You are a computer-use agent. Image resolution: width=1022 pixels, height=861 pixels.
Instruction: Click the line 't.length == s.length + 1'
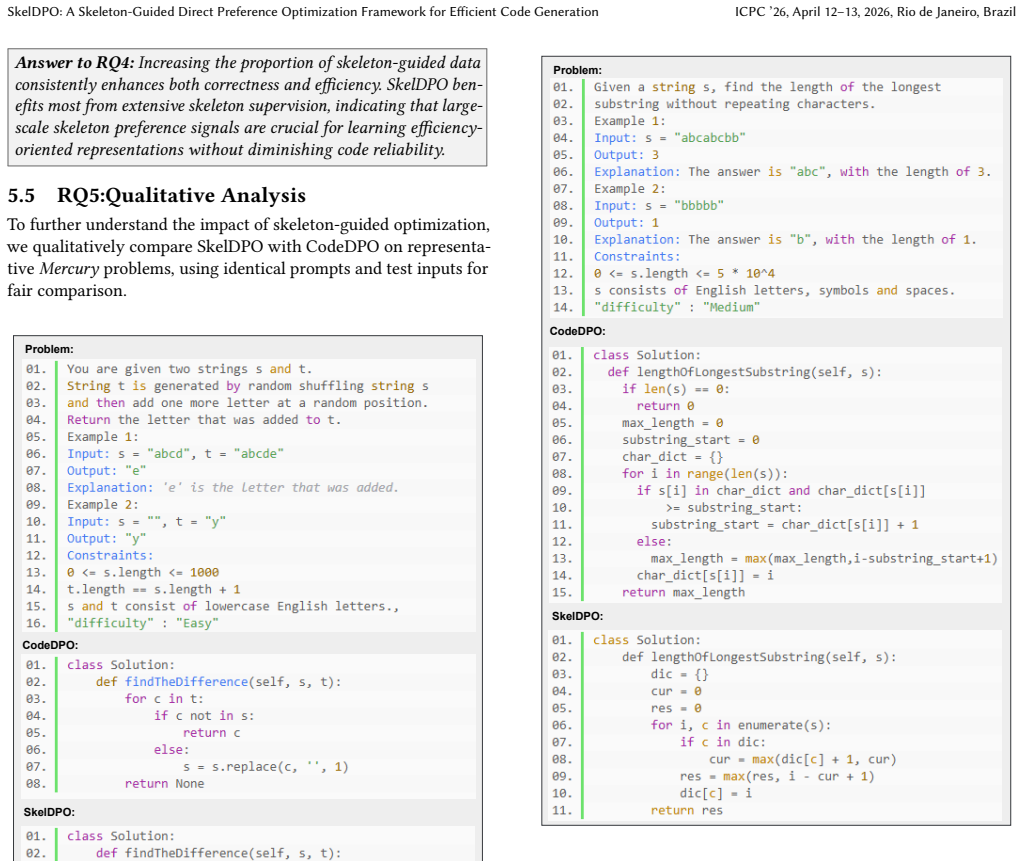153,589
